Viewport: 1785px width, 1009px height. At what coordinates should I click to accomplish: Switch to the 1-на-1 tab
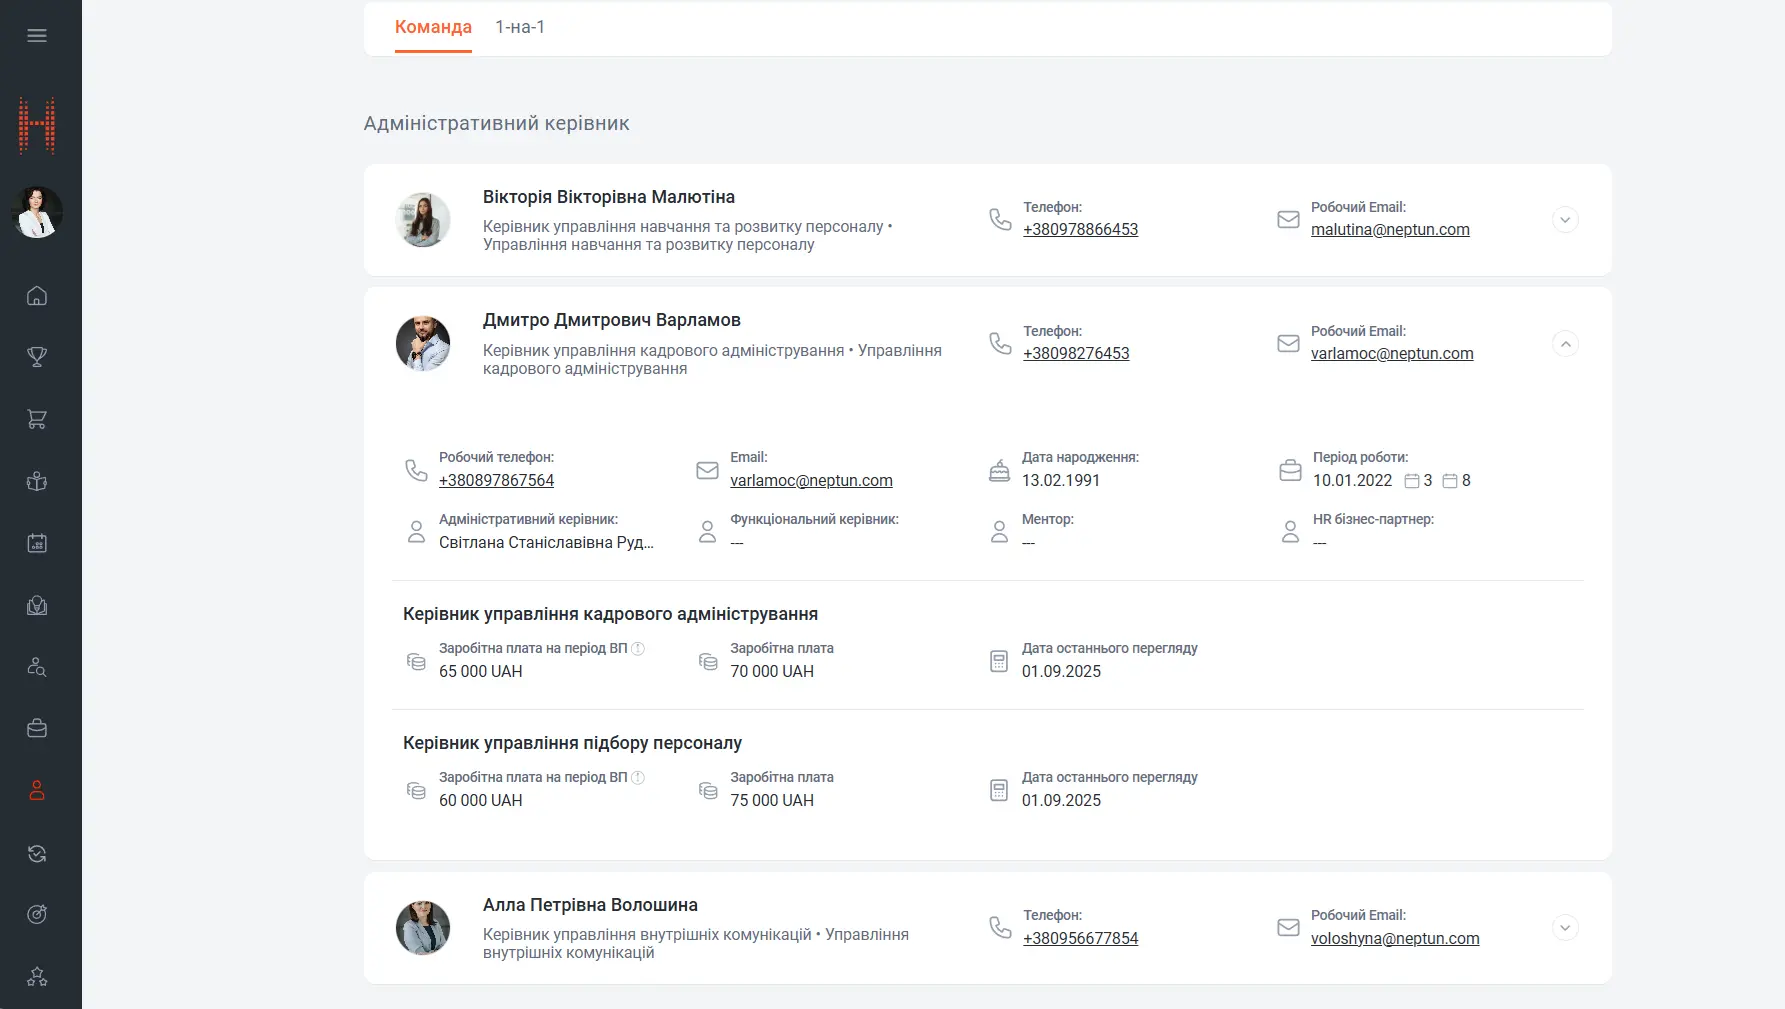pyautogui.click(x=520, y=27)
